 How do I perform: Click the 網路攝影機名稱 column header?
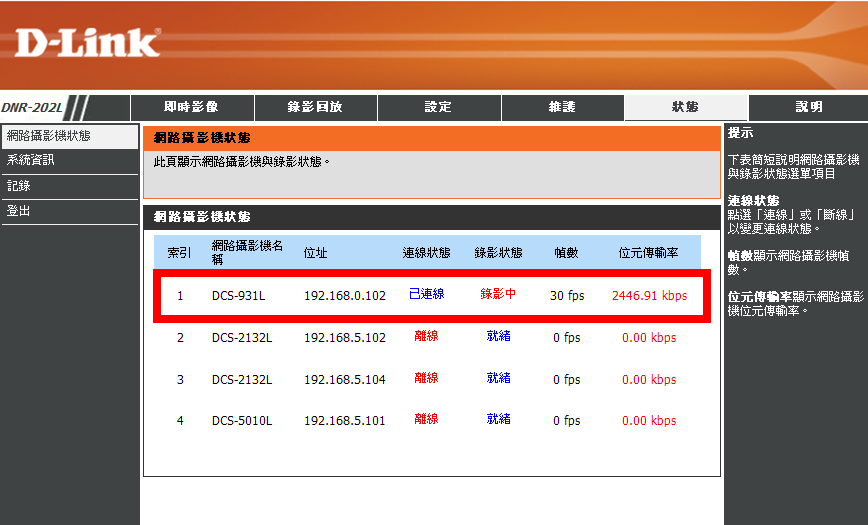pyautogui.click(x=247, y=253)
